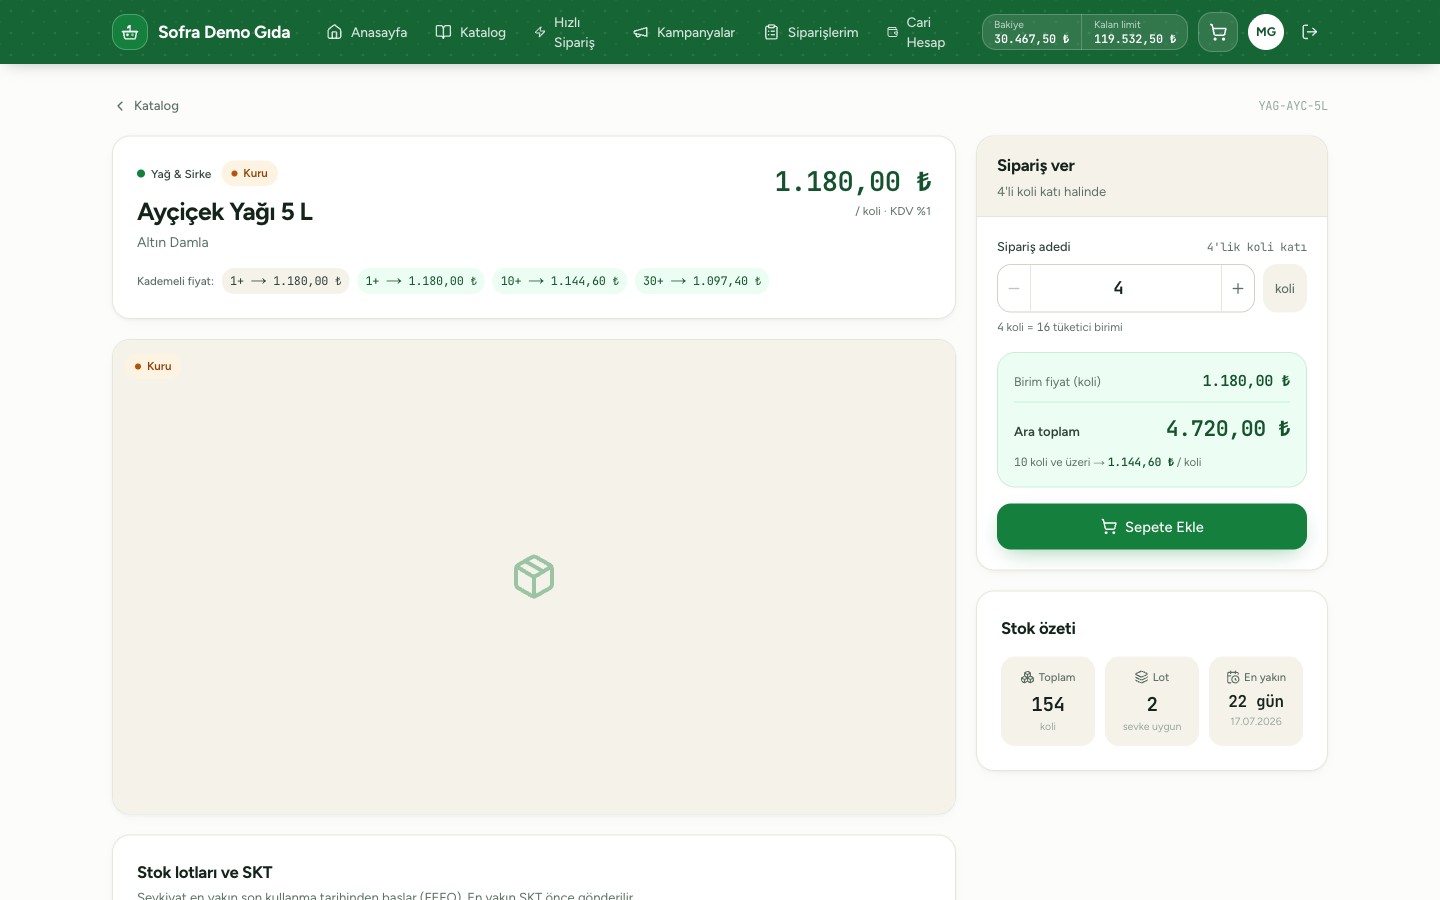This screenshot has height=900, width=1440.
Task: Open the Cari Hesap menu item
Action: point(916,32)
